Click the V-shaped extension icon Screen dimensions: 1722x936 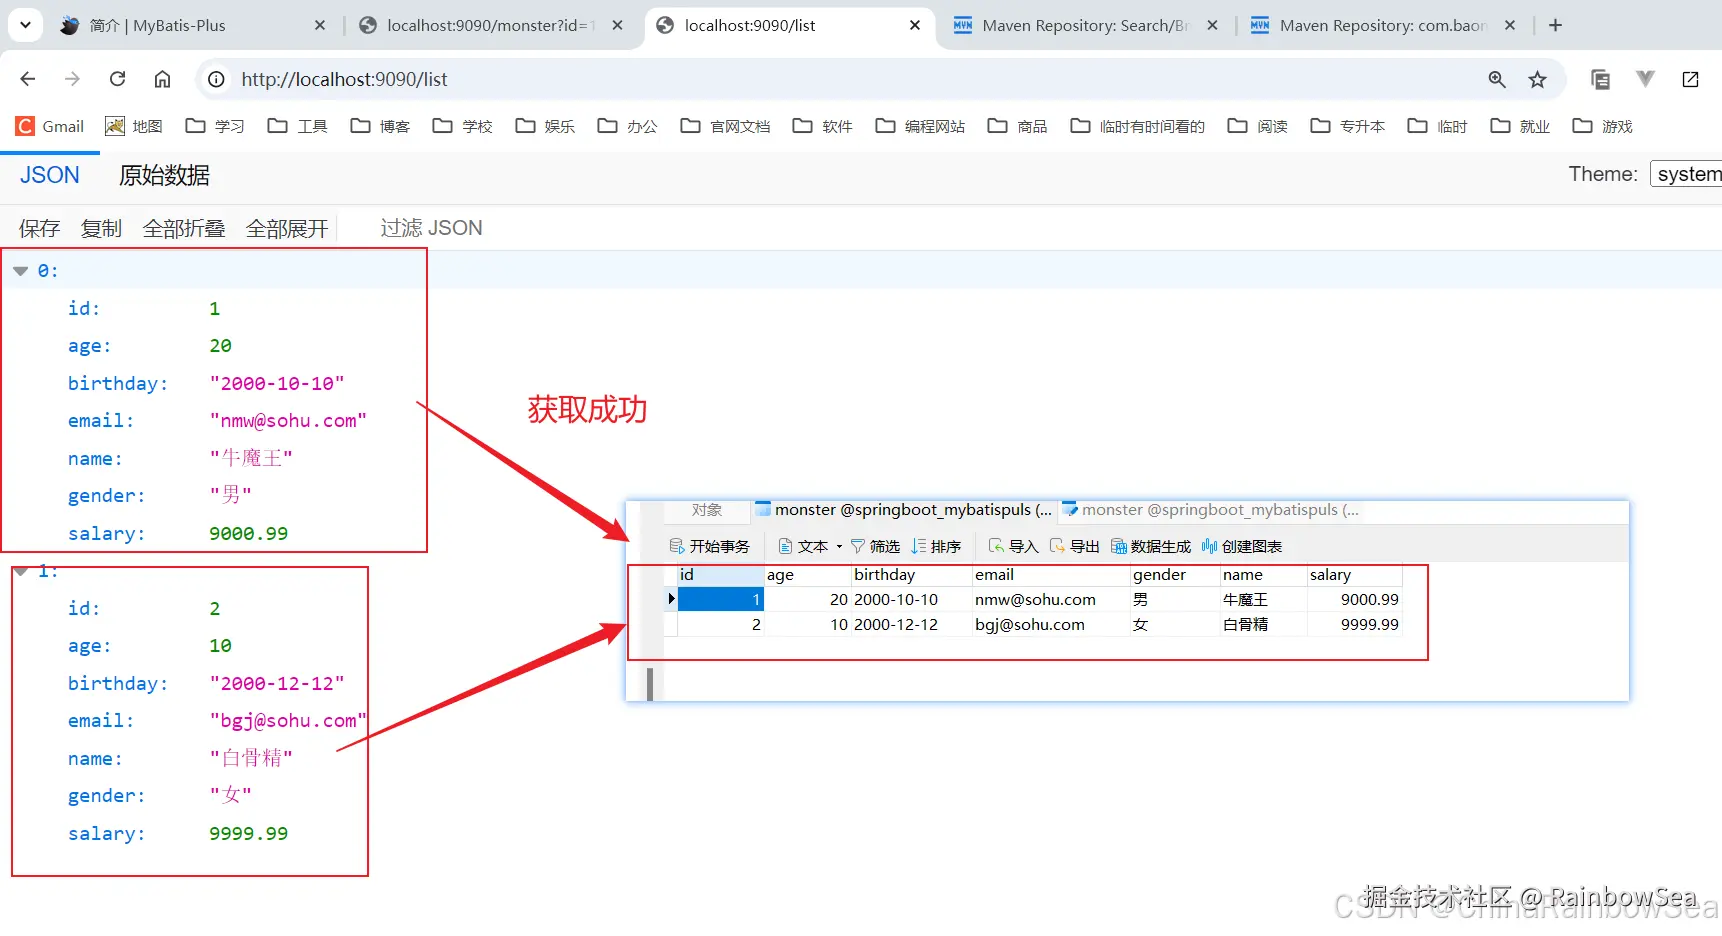(x=1645, y=79)
